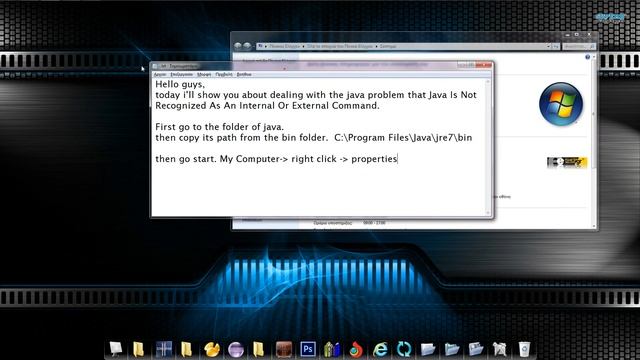
Task: Open the Notepad Format (Μορφή) menu
Action: click(204, 75)
